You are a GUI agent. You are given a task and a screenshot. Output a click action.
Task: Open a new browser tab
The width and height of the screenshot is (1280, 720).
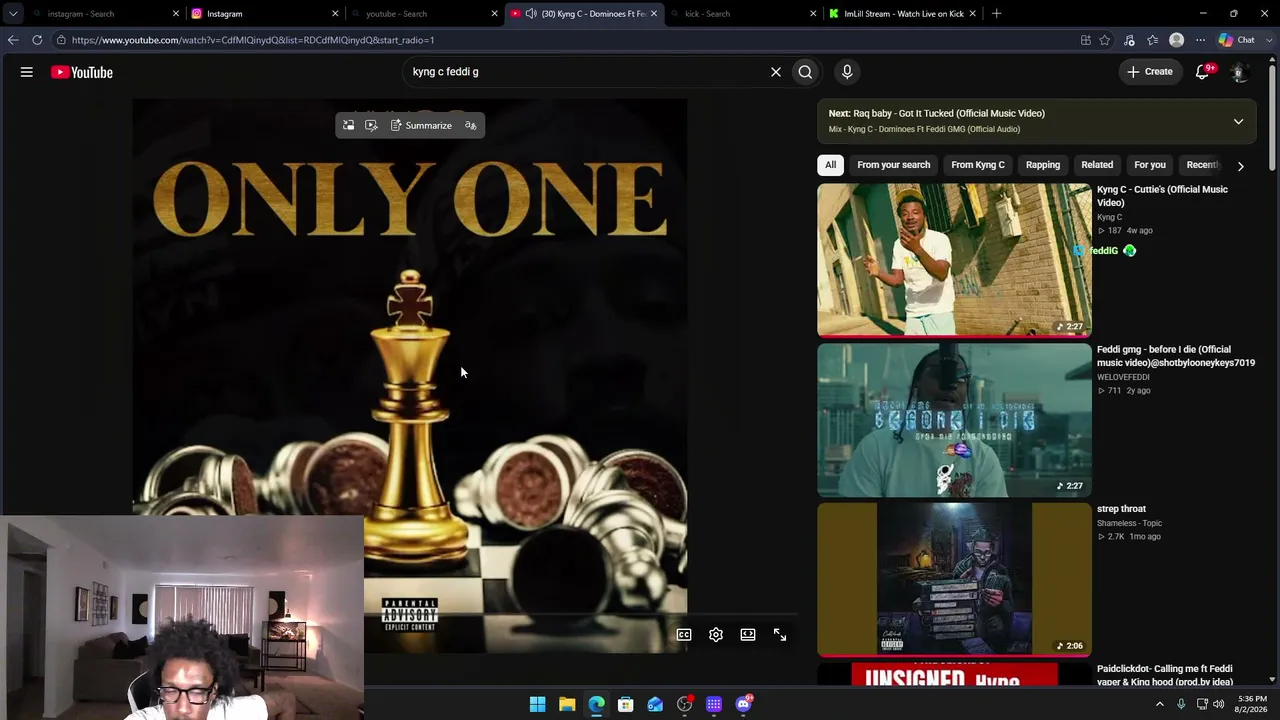click(x=996, y=14)
